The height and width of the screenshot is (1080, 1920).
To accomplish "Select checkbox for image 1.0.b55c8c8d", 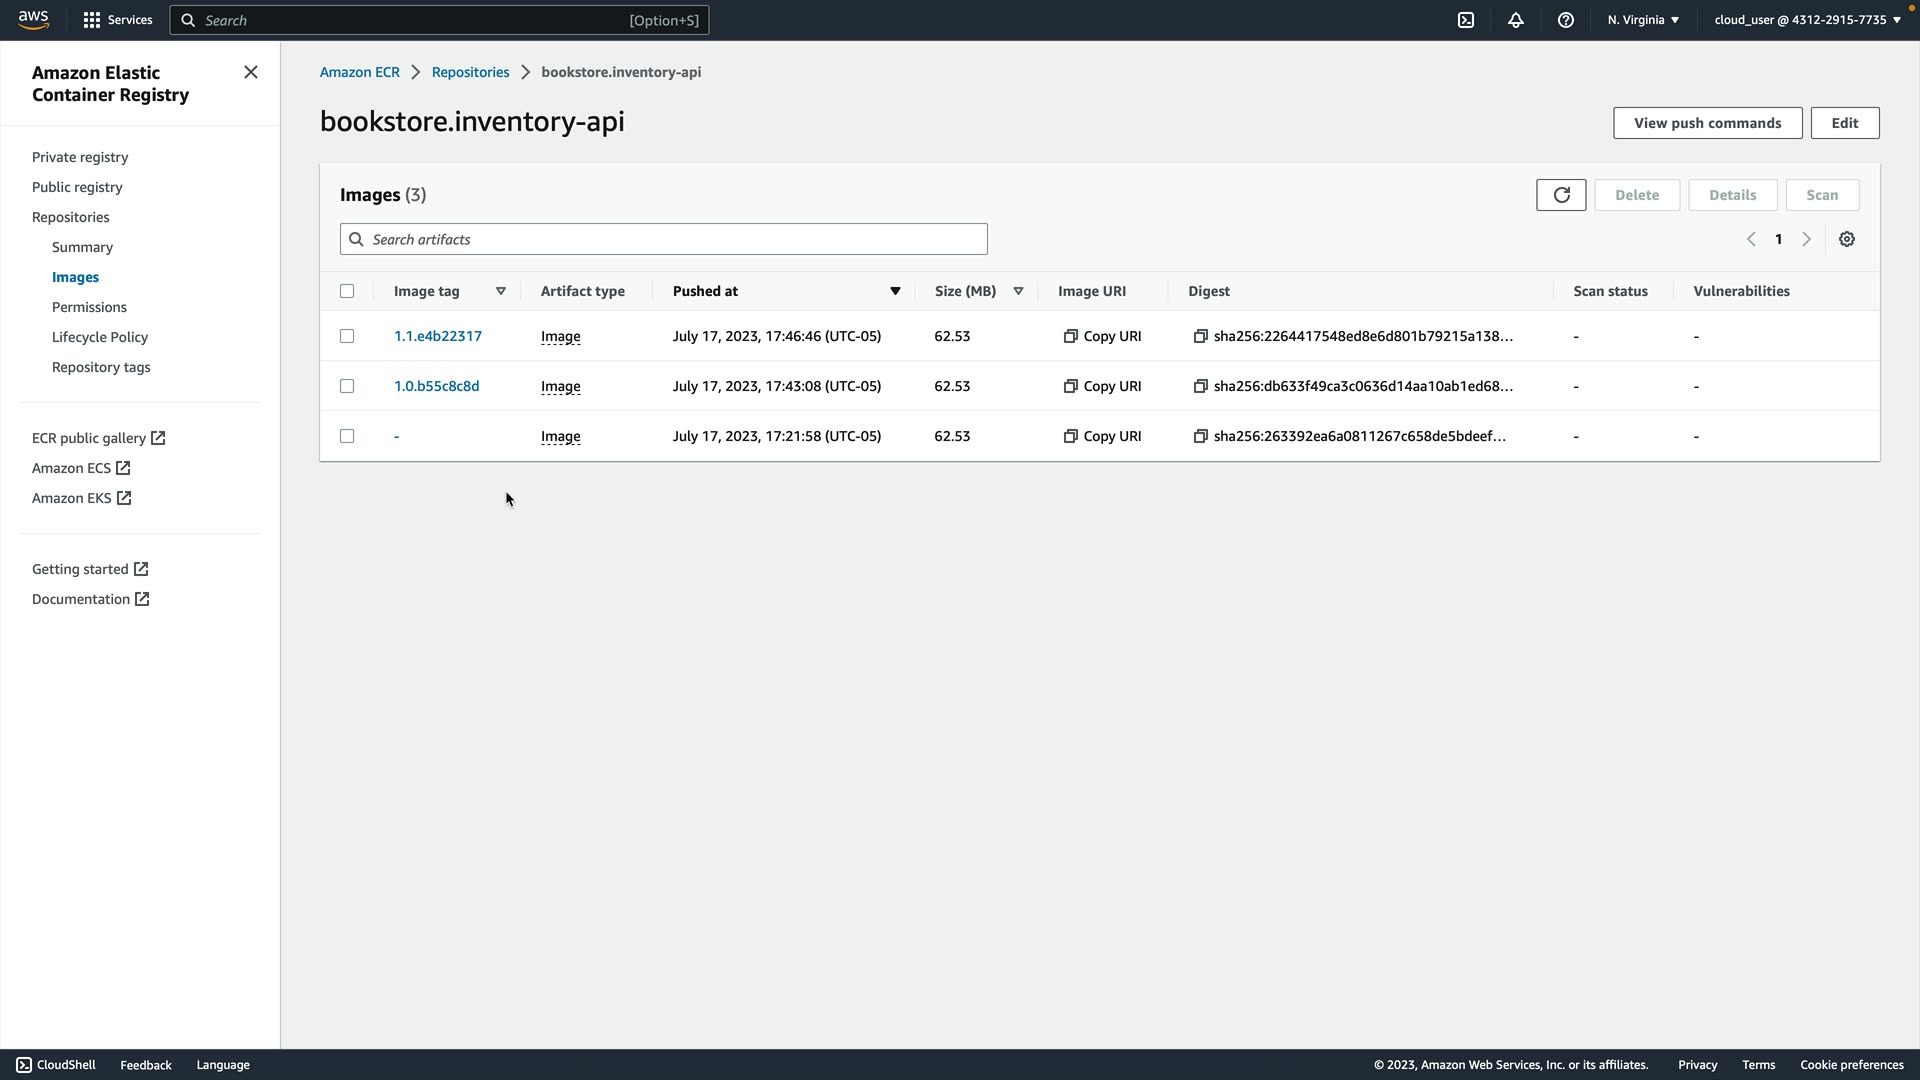I will coord(347,386).
